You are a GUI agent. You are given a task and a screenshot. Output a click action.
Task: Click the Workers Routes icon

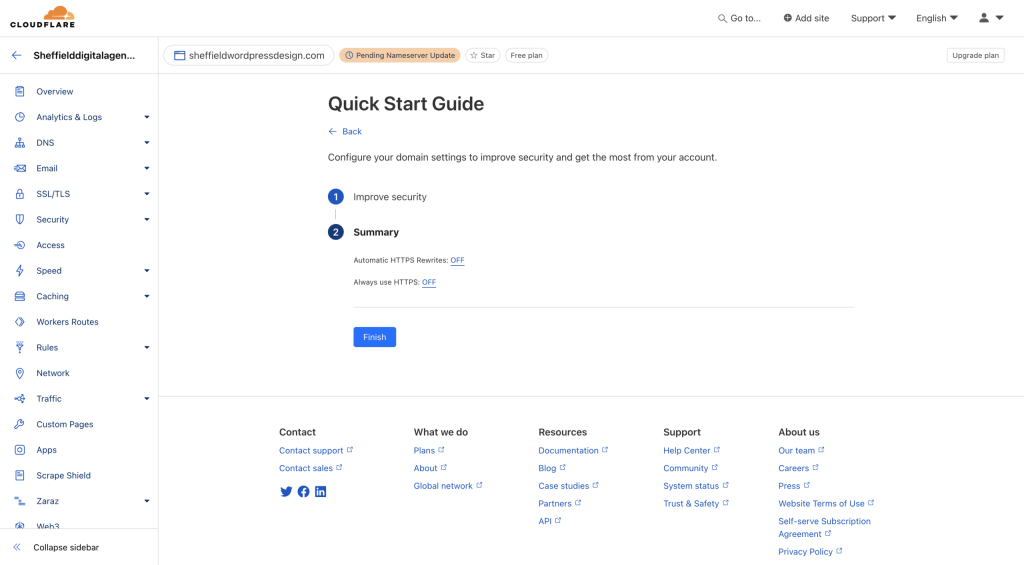20,322
